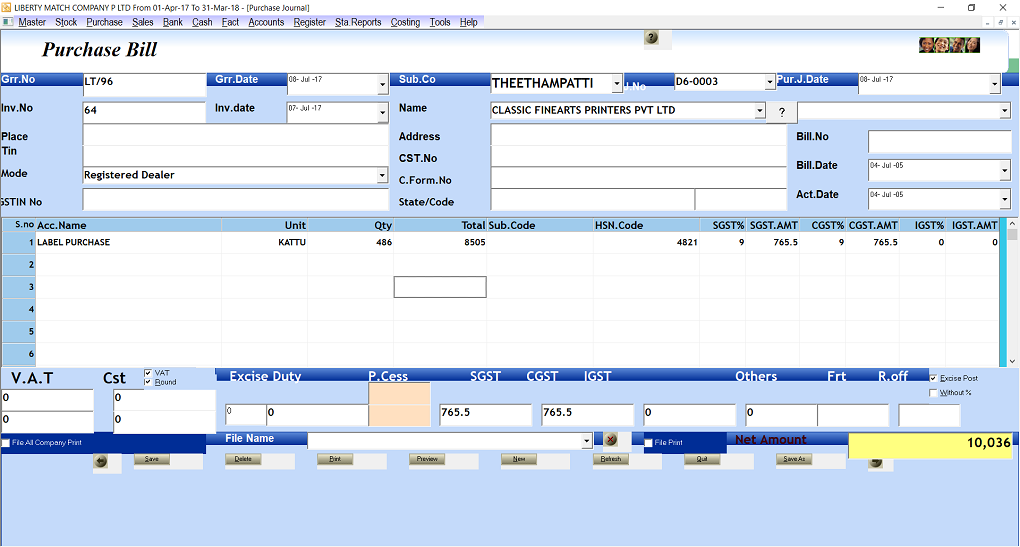This screenshot has width=1020, height=547.
Task: Click the people photo thumbnail in header
Action: pos(949,45)
